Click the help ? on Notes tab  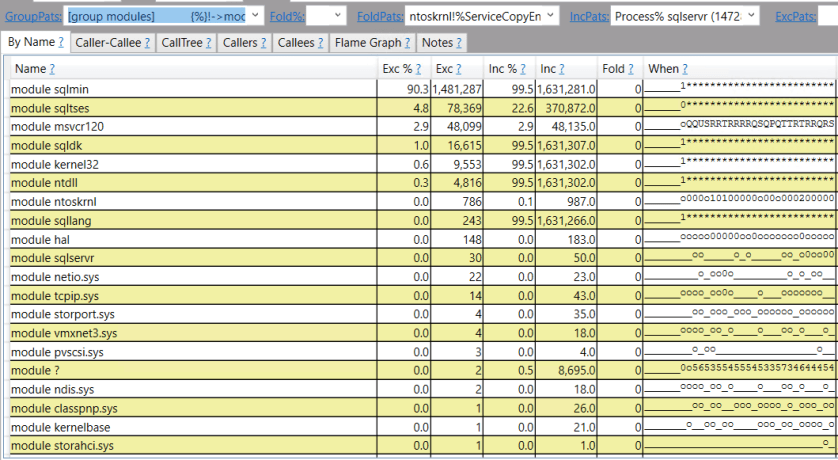[x=459, y=43]
